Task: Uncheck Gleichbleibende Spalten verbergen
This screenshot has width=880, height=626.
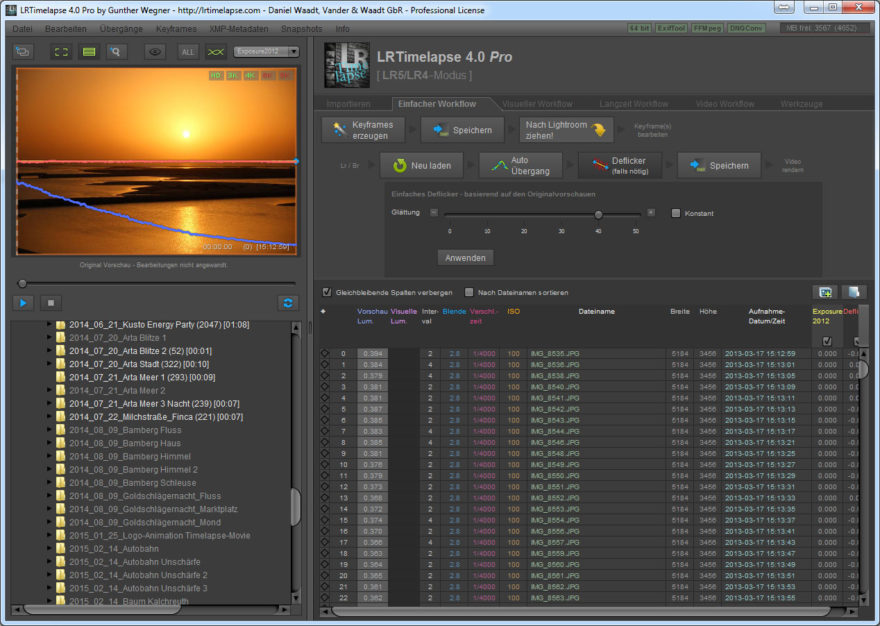Action: point(327,292)
